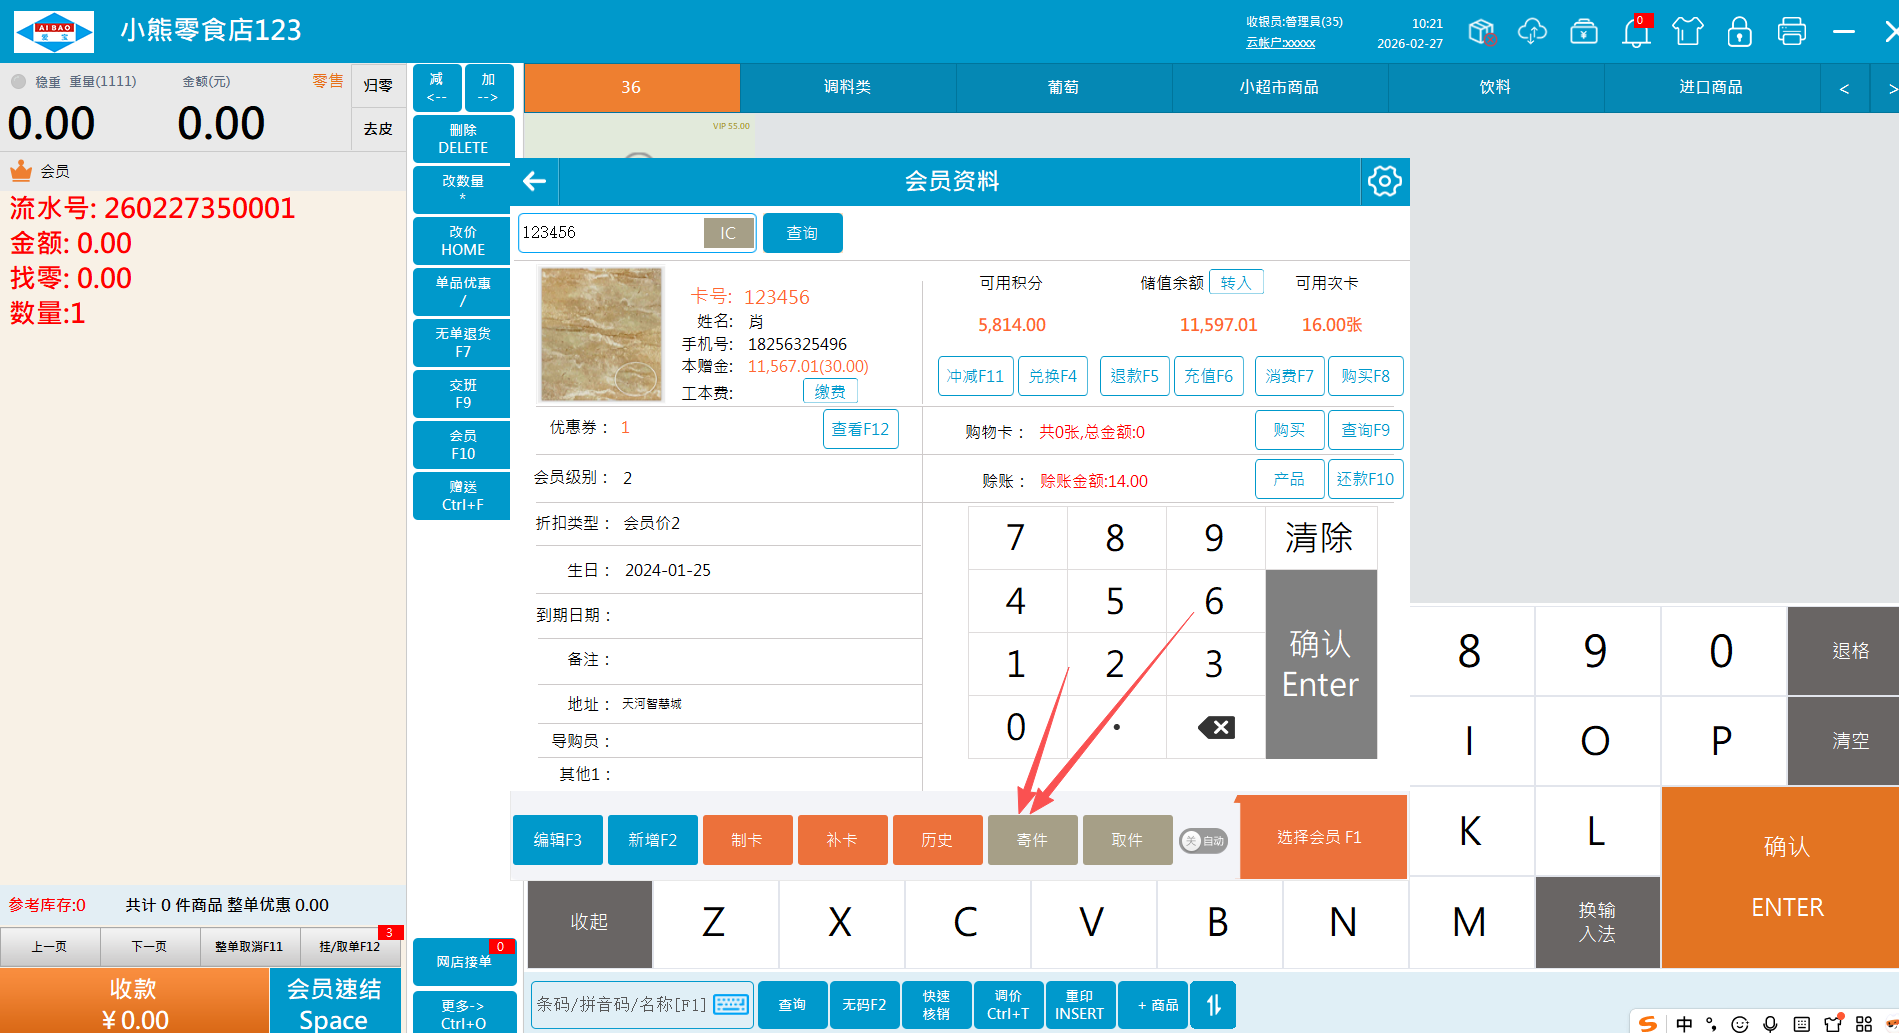Viewport: 1899px width, 1033px height.
Task: Toggle the 自动 auto switch
Action: pos(1203,841)
